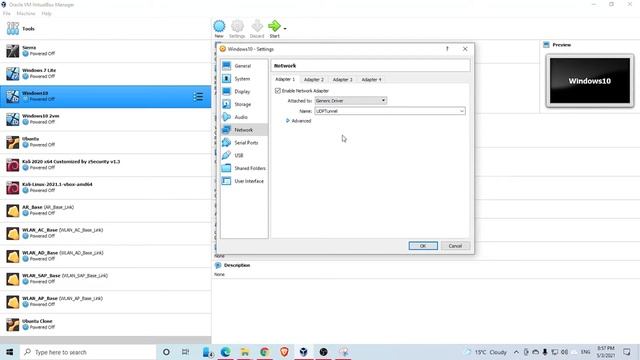Select Kali 2020 x64 Customized machine icon
This screenshot has width=640, height=360.
(13, 165)
